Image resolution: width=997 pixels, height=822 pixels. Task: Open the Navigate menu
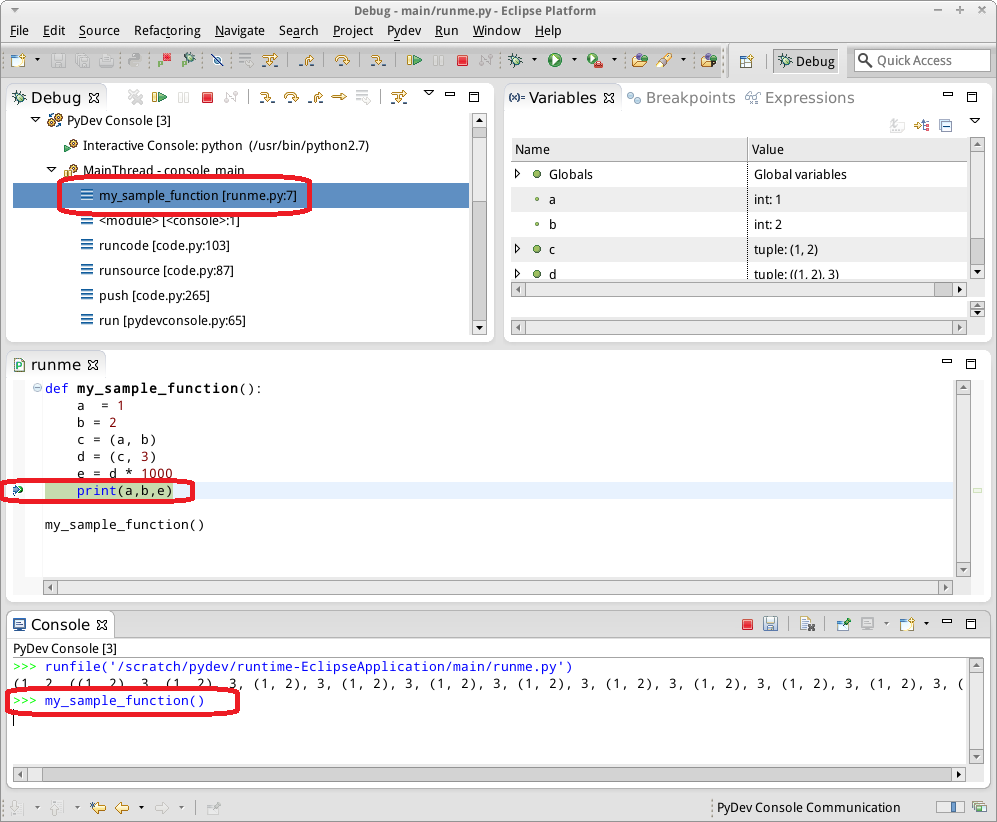[x=240, y=31]
